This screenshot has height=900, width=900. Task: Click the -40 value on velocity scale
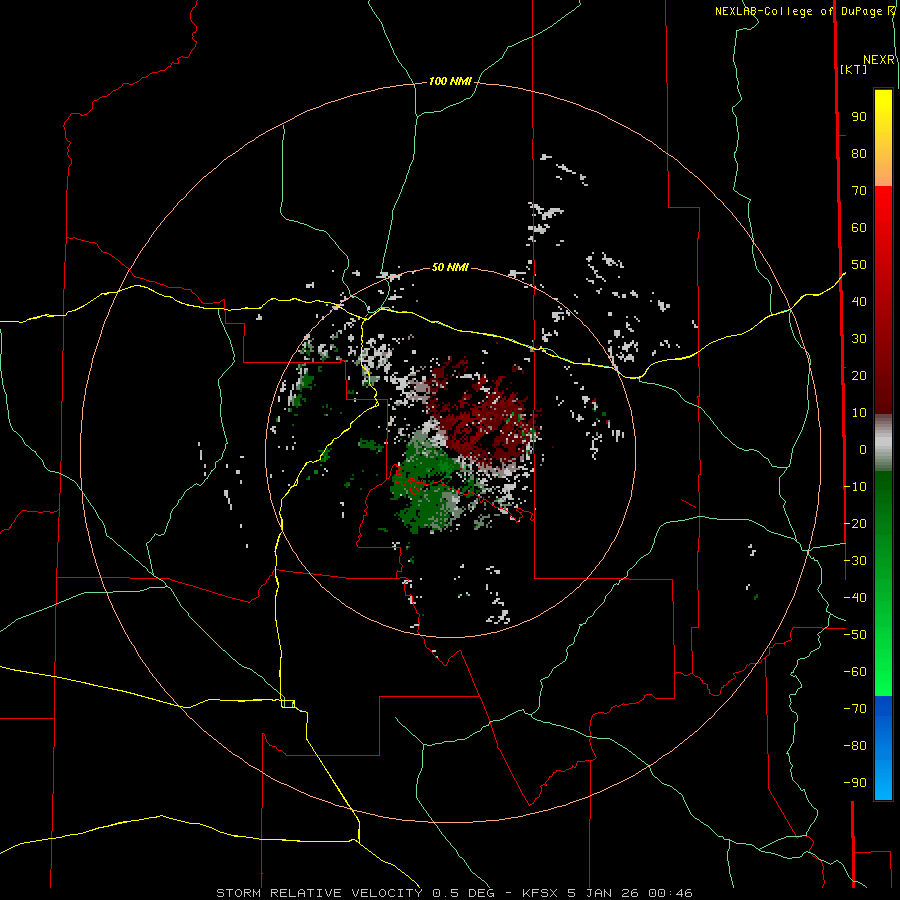(855, 598)
